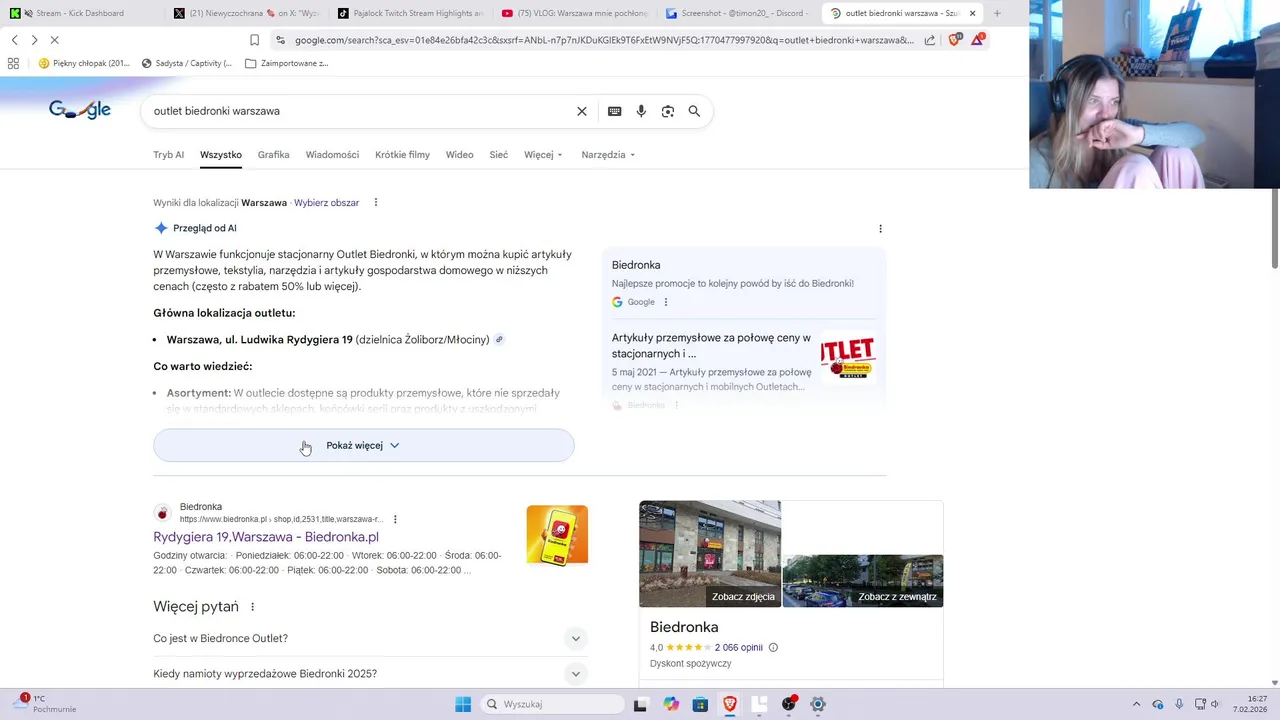Go back with browser back arrow
The height and width of the screenshot is (720, 1280).
click(14, 40)
